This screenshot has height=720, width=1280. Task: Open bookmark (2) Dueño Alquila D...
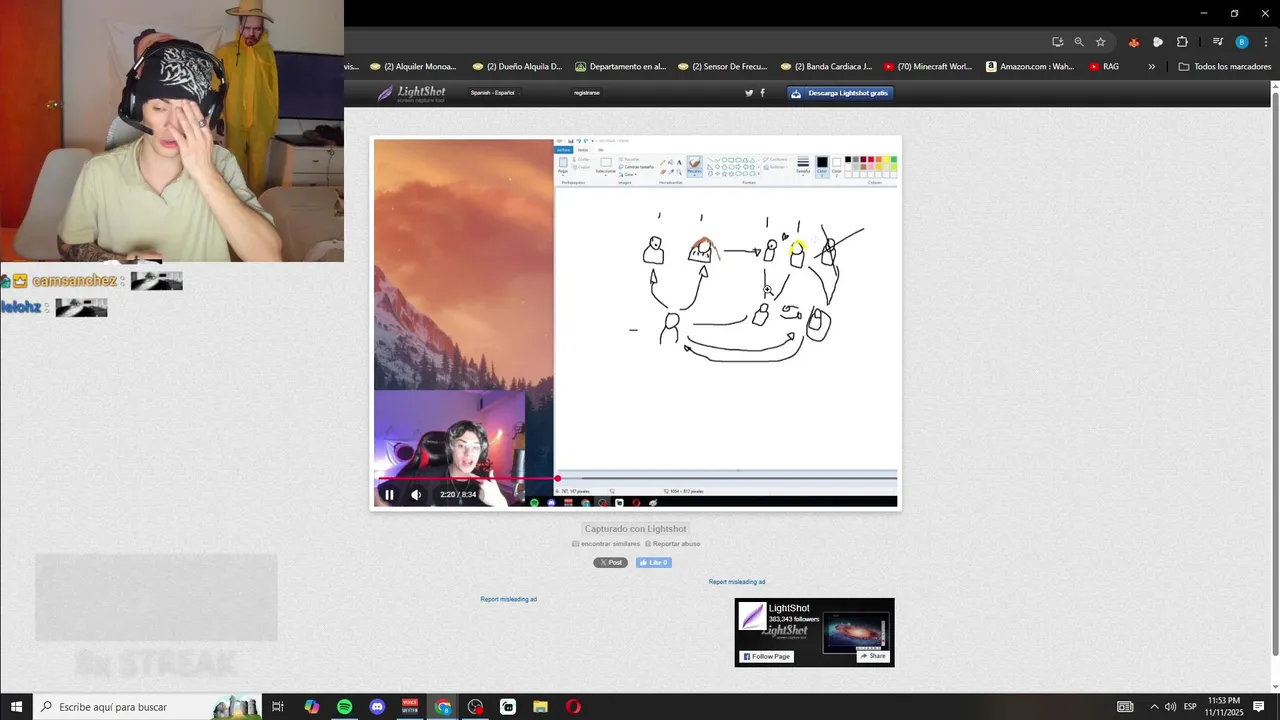(x=517, y=67)
